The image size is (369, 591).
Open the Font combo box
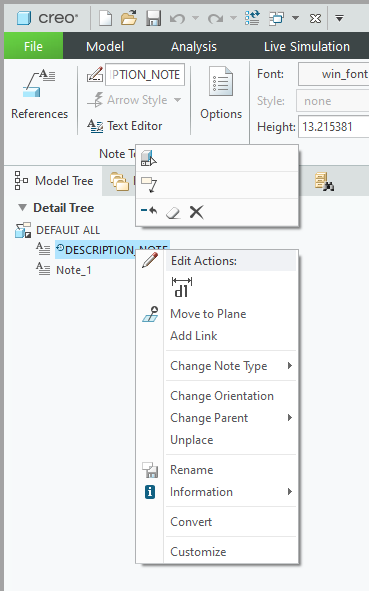point(334,74)
